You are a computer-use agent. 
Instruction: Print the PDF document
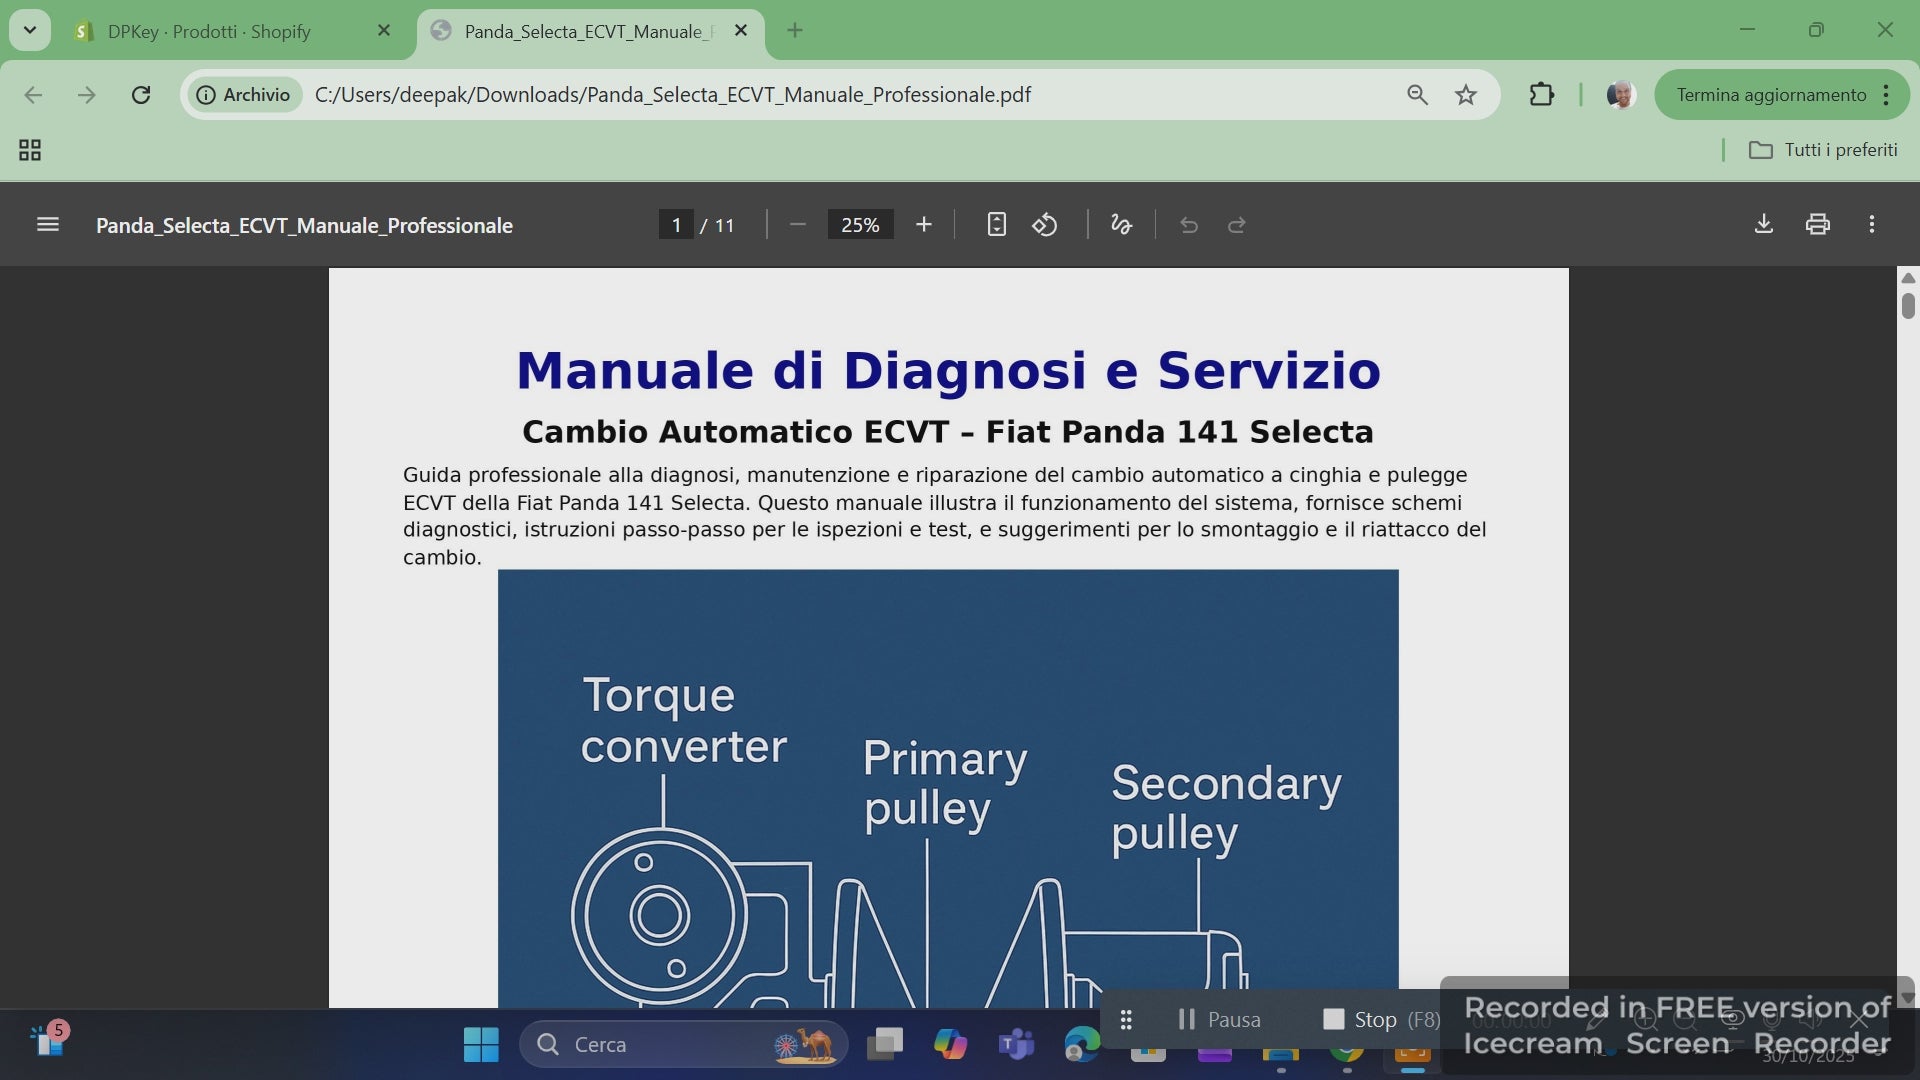point(1817,225)
